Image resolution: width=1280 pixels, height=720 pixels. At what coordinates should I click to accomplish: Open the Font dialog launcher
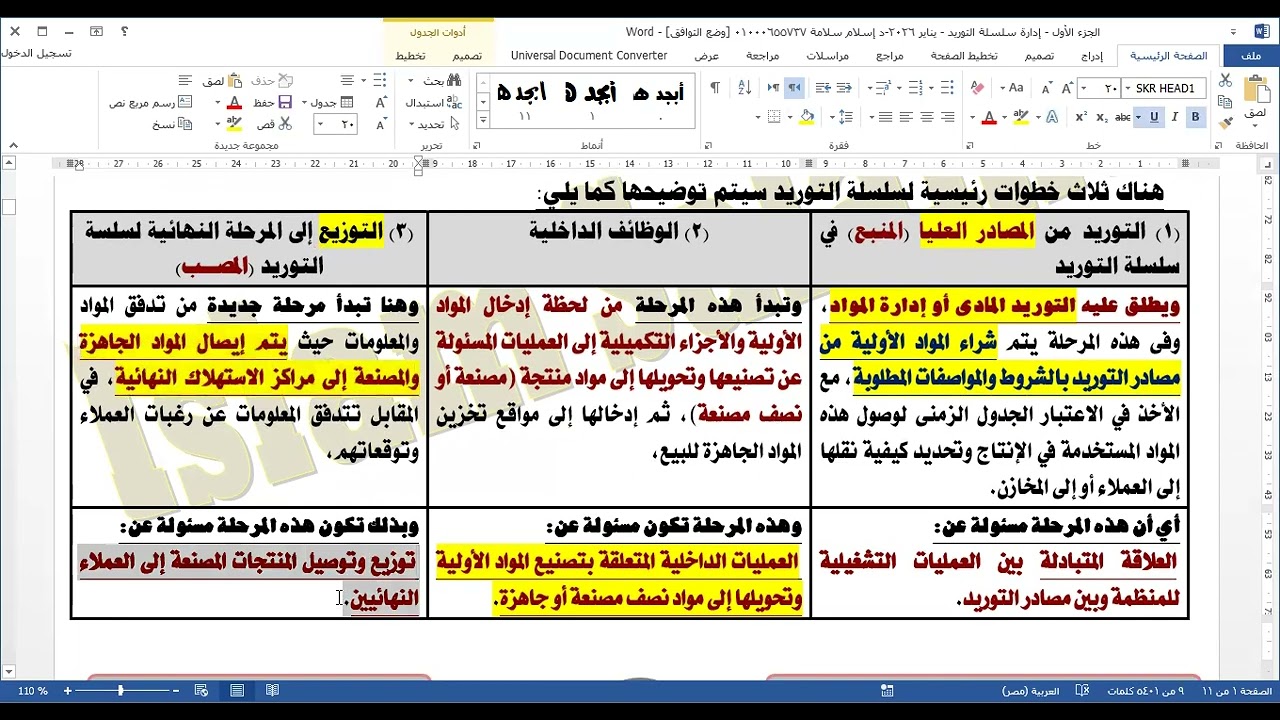click(969, 145)
